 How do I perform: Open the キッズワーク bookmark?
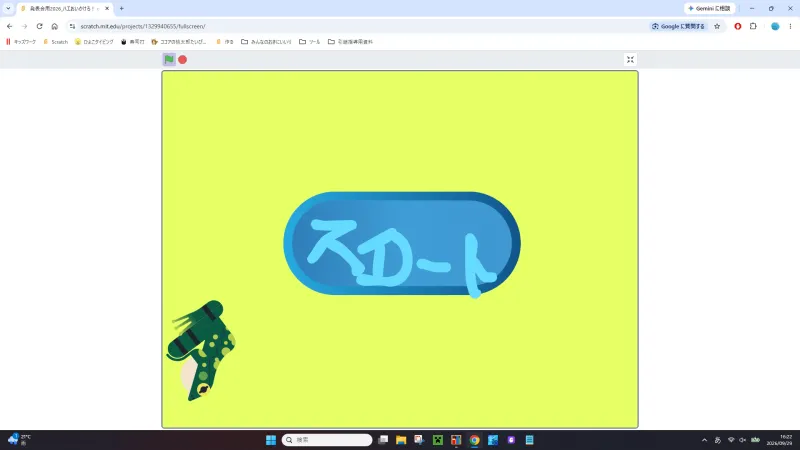21,42
